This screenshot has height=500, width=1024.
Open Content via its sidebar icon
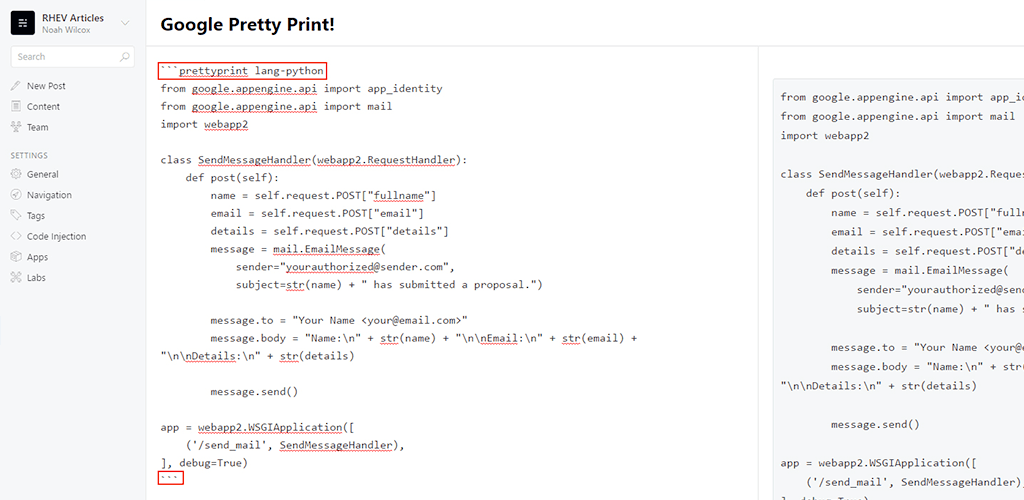pos(16,107)
